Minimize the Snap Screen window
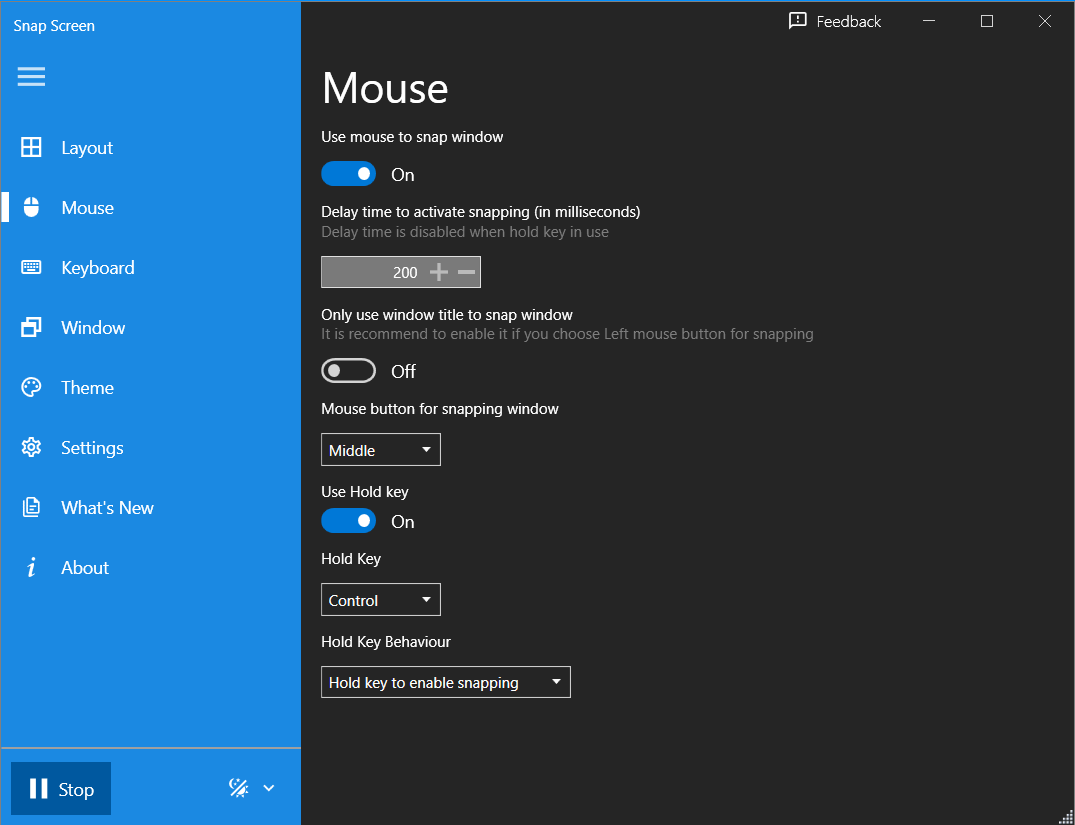 [929, 21]
